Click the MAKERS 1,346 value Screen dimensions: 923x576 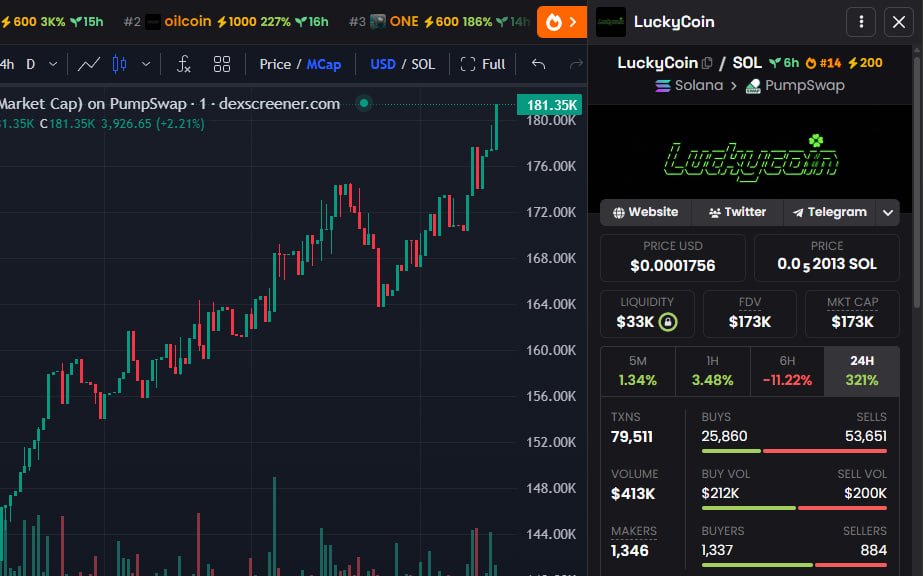coord(629,551)
